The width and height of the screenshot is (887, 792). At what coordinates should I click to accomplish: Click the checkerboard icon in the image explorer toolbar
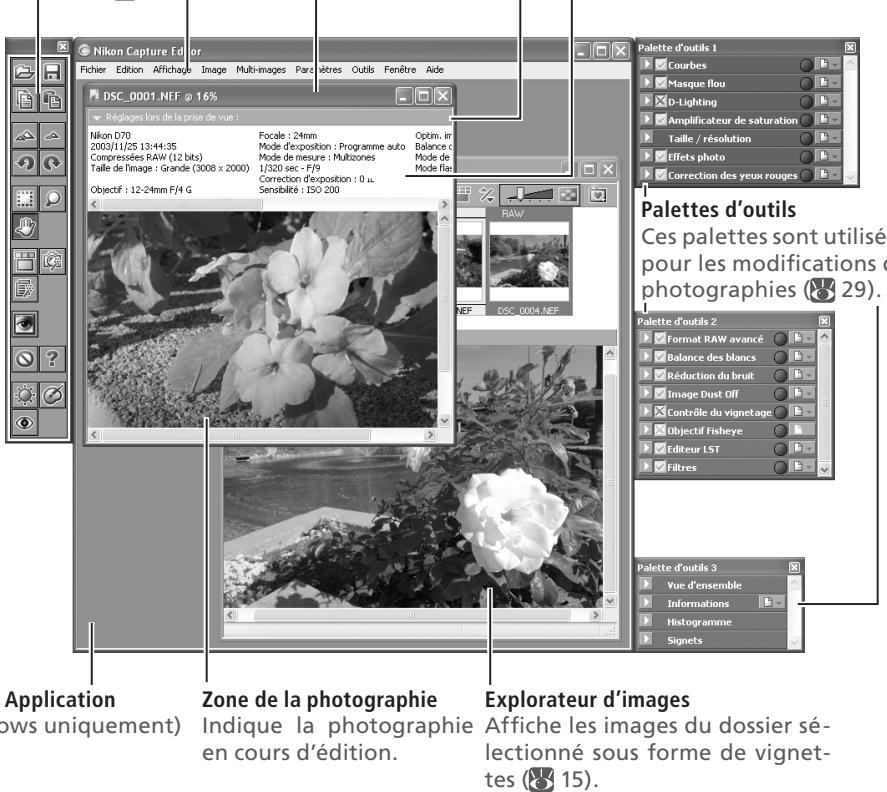click(x=568, y=195)
